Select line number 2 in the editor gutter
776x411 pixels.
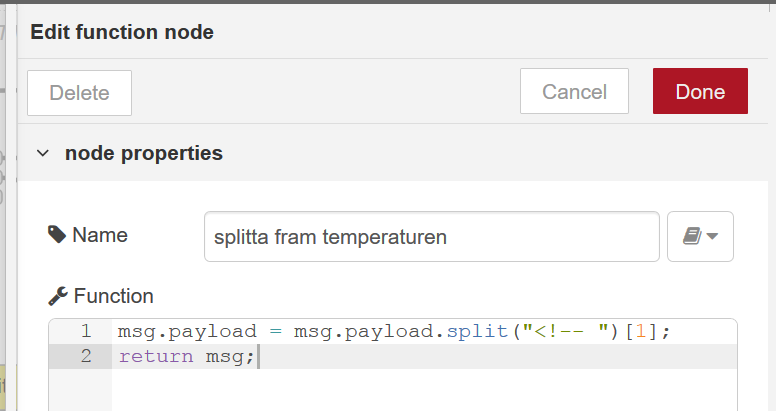[86, 356]
